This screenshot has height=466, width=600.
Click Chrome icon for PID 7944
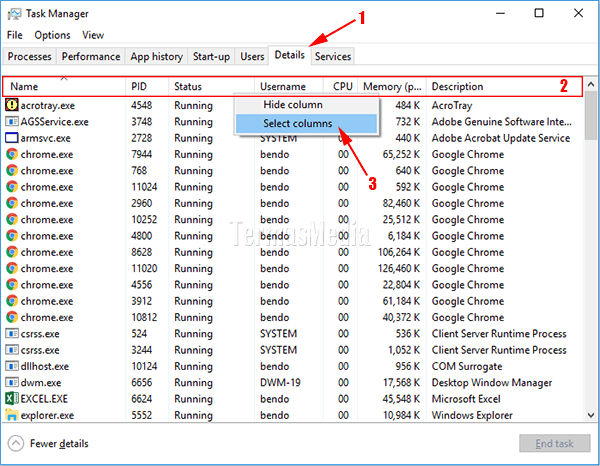pos(12,154)
